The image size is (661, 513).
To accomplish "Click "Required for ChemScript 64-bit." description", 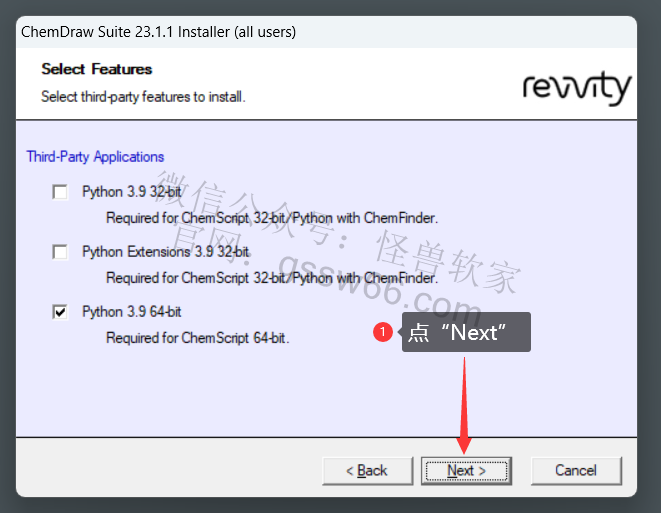I will 198,338.
